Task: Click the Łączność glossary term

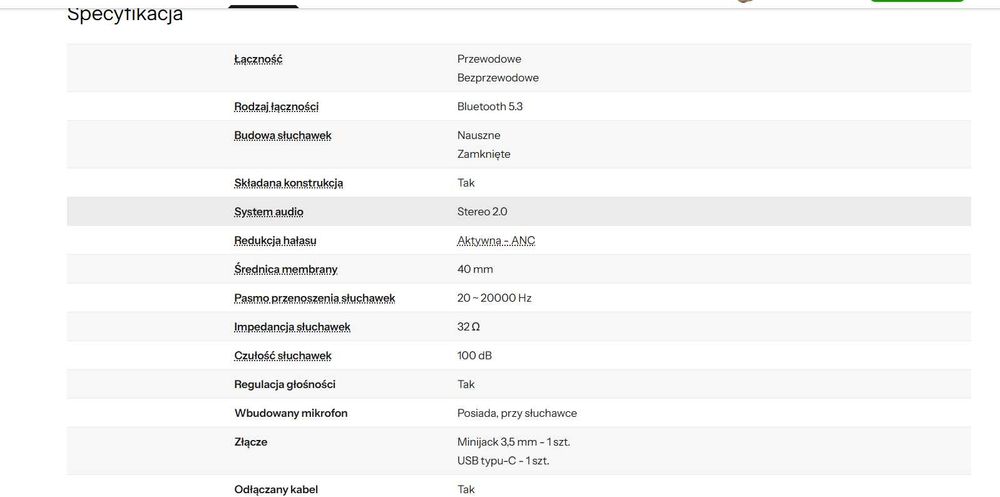Action: [258, 59]
